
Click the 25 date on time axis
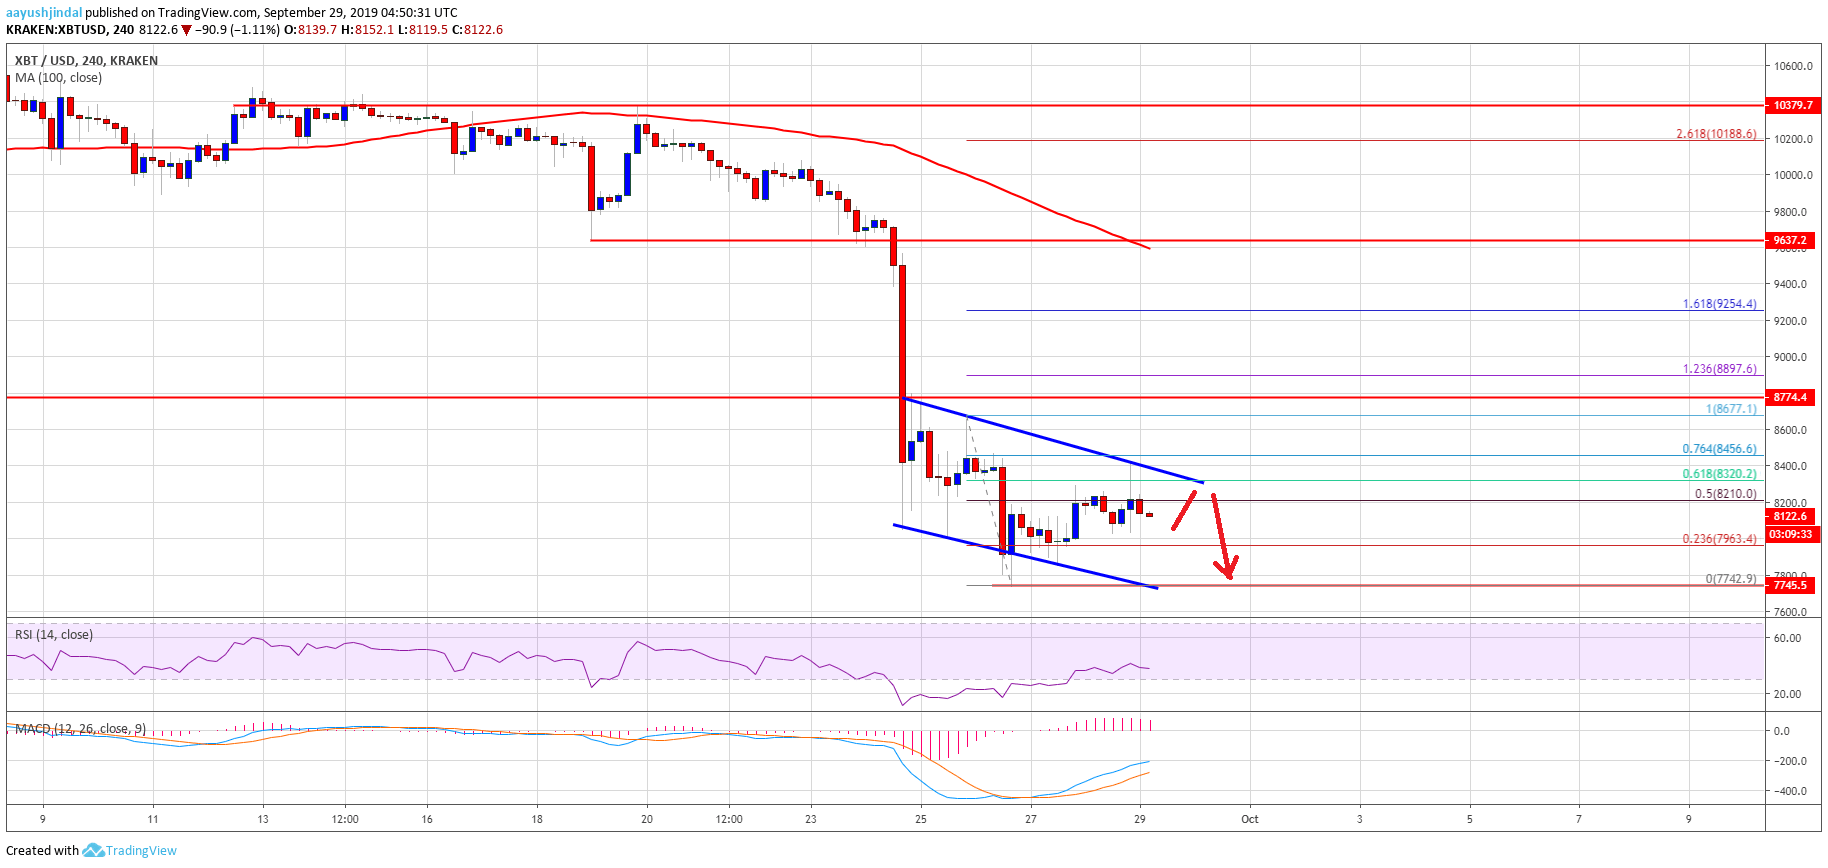921,819
